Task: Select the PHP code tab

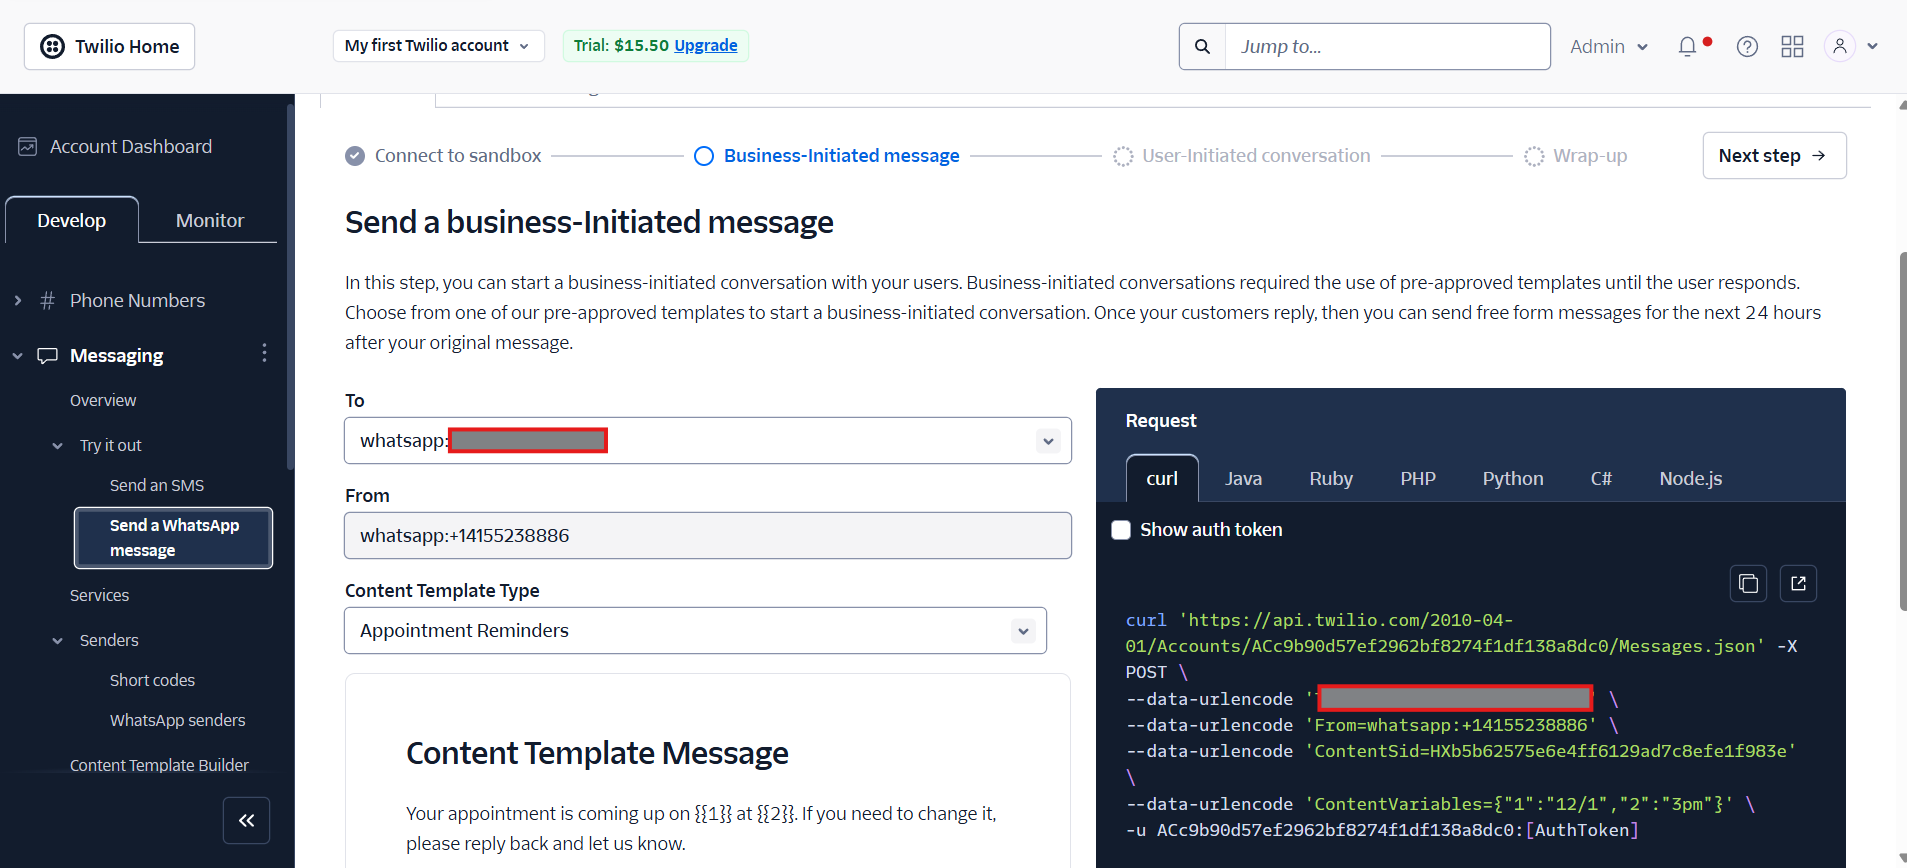Action: coord(1418,479)
